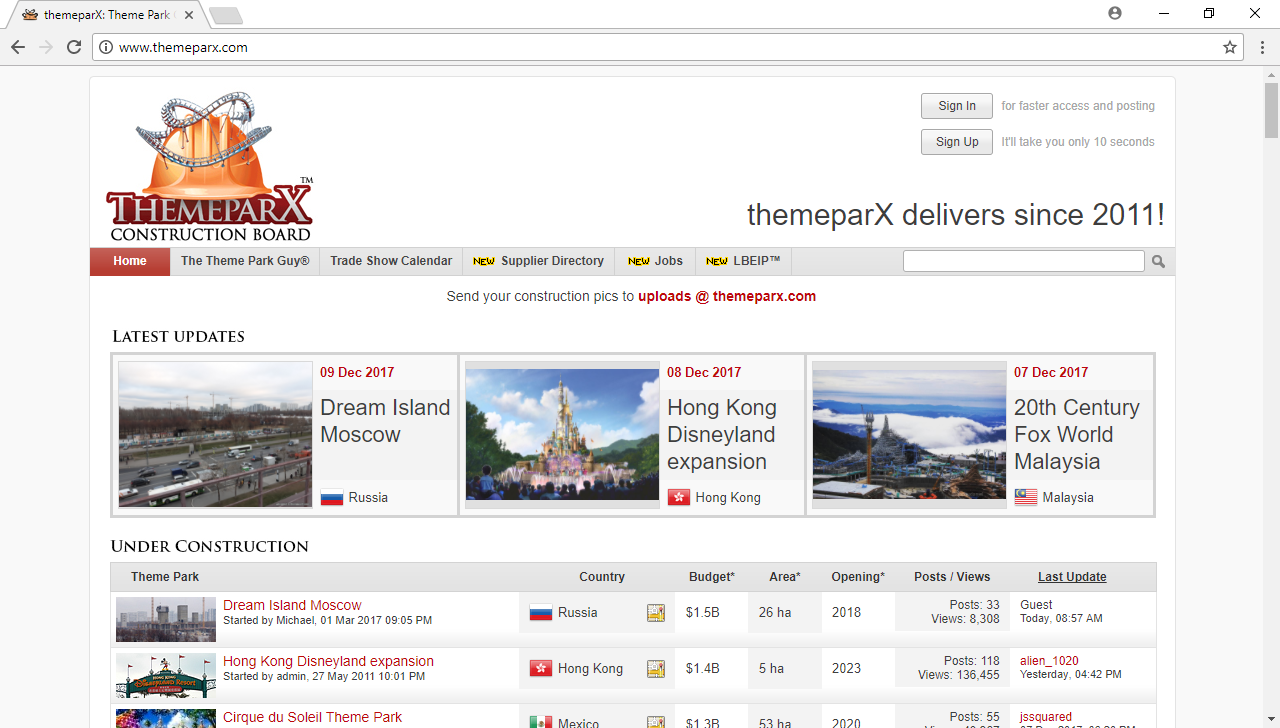Viewport: 1280px width, 728px height.
Task: Open Dream Island Moscow row thumbnail
Action: (166, 619)
